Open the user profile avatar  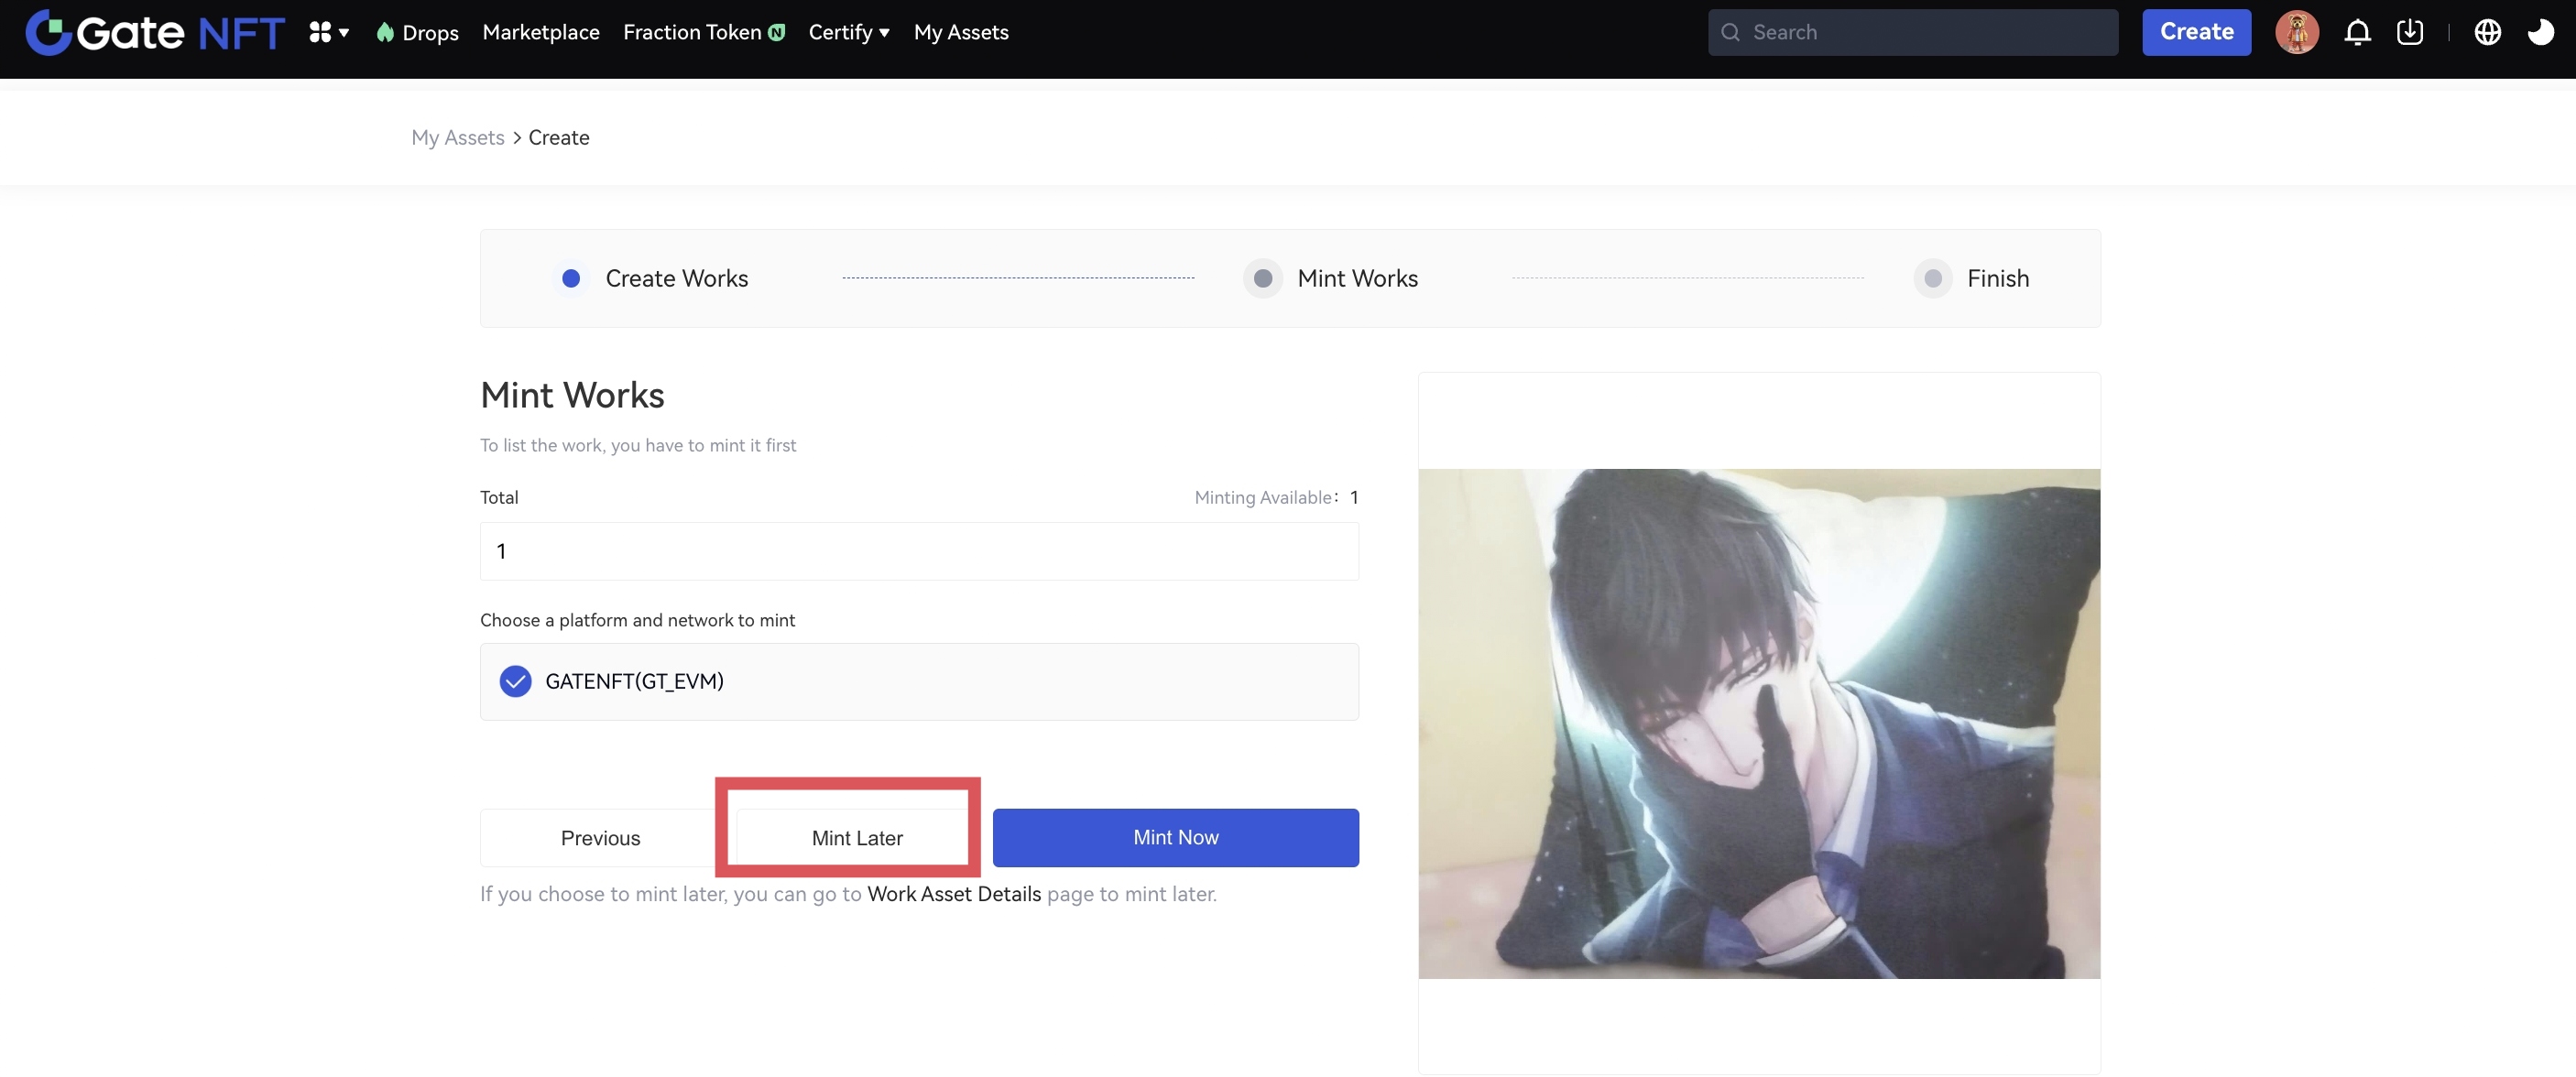(x=2296, y=32)
